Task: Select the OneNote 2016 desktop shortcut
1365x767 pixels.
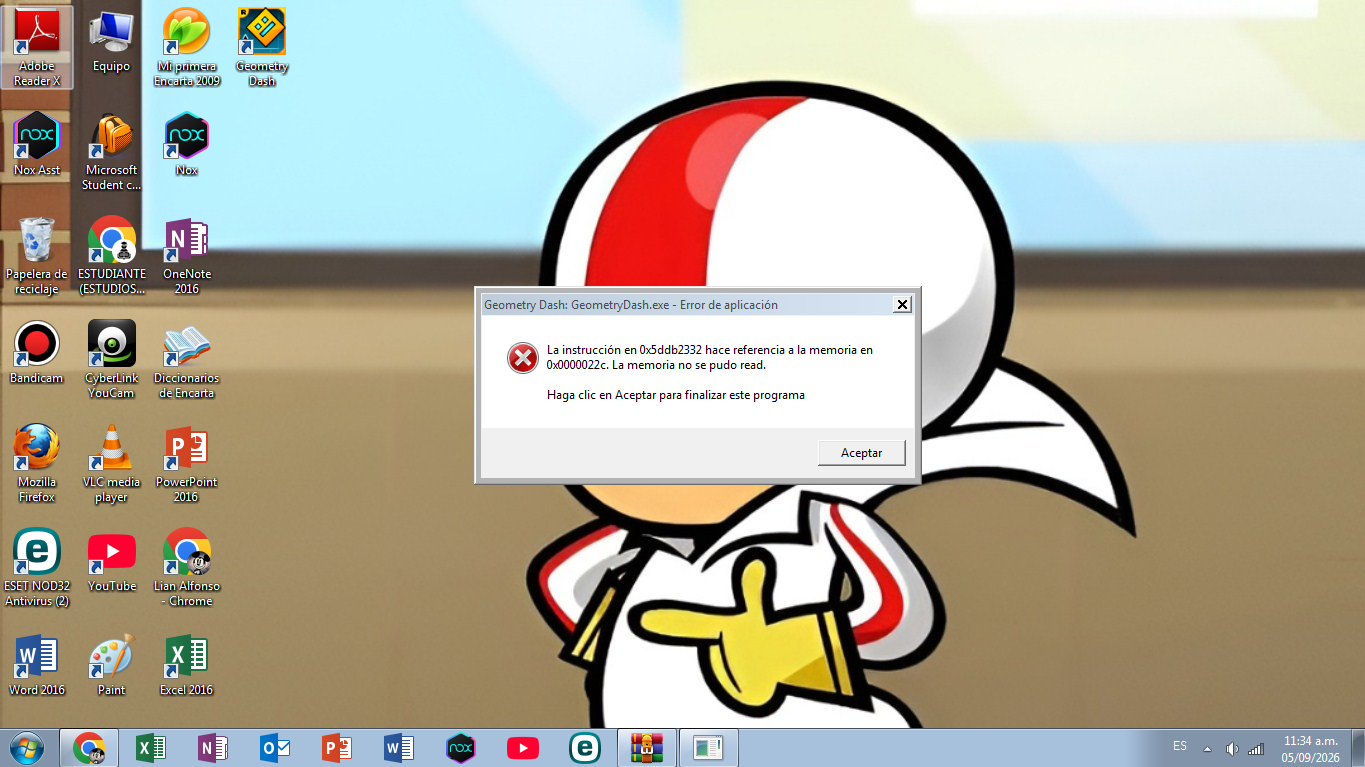Action: [187, 256]
